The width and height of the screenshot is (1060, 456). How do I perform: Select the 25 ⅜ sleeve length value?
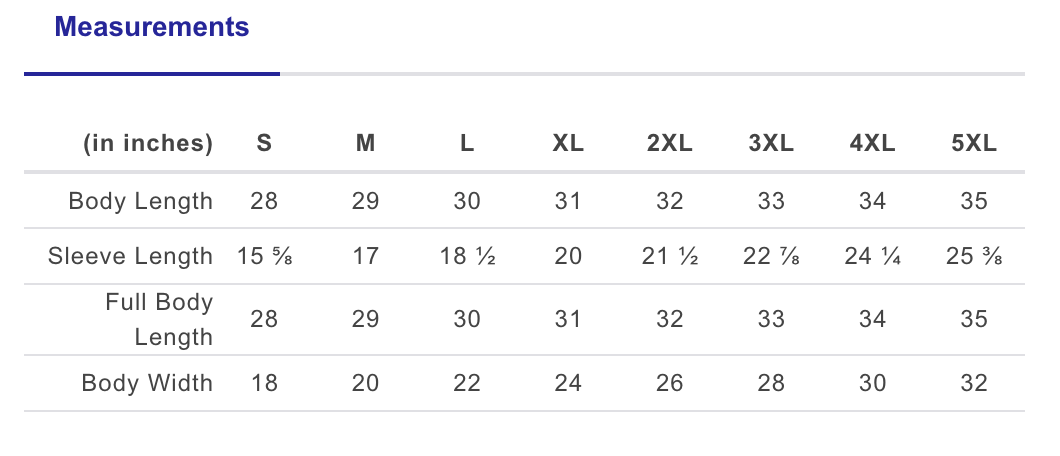coord(973,256)
